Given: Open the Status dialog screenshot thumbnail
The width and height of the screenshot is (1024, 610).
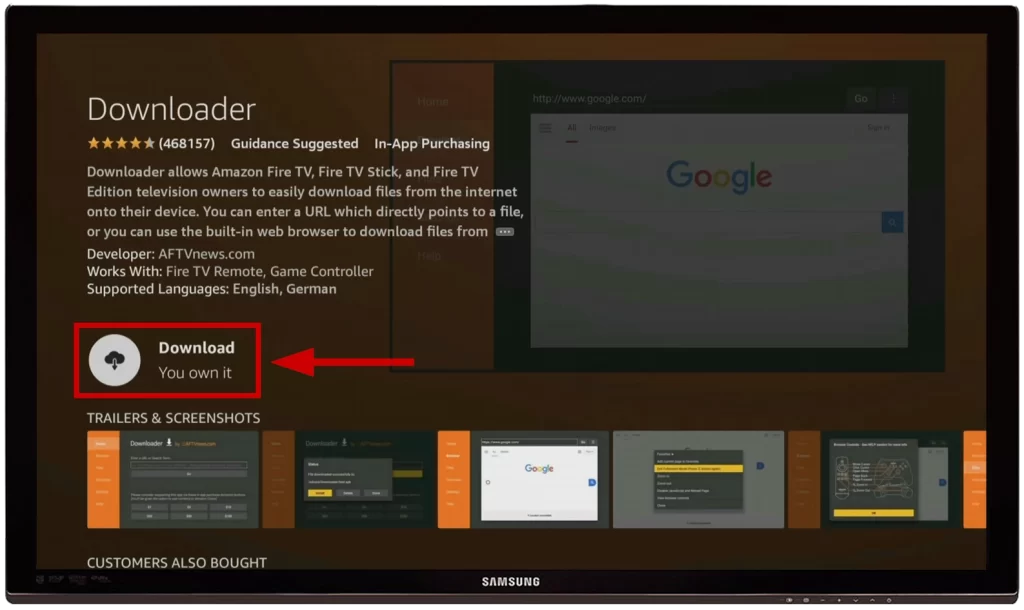Looking at the screenshot, I should click(349, 479).
